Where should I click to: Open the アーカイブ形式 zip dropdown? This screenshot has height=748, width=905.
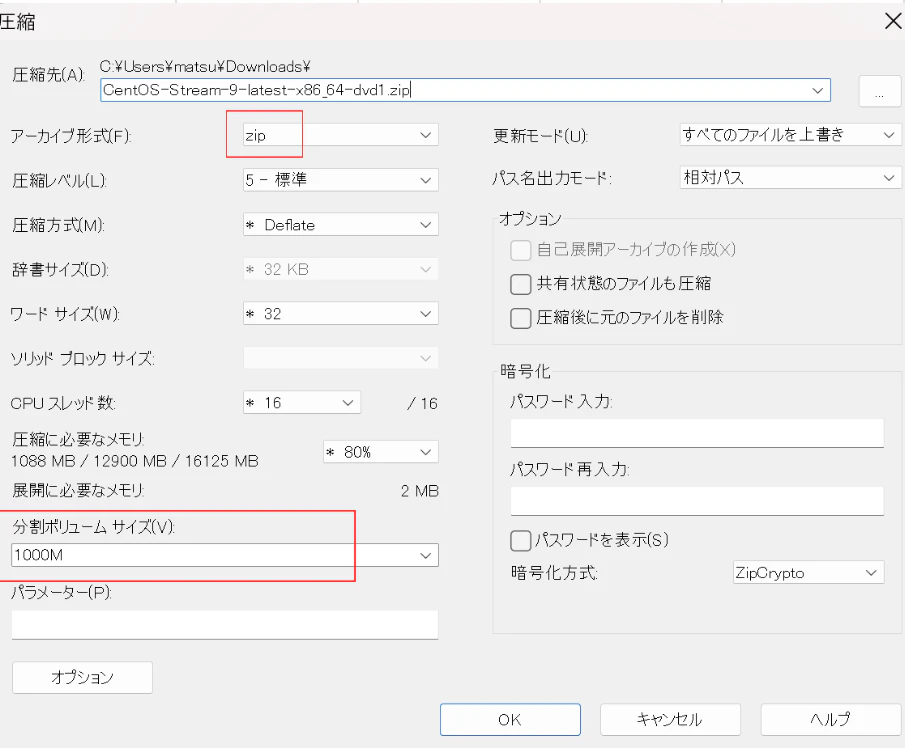point(341,135)
